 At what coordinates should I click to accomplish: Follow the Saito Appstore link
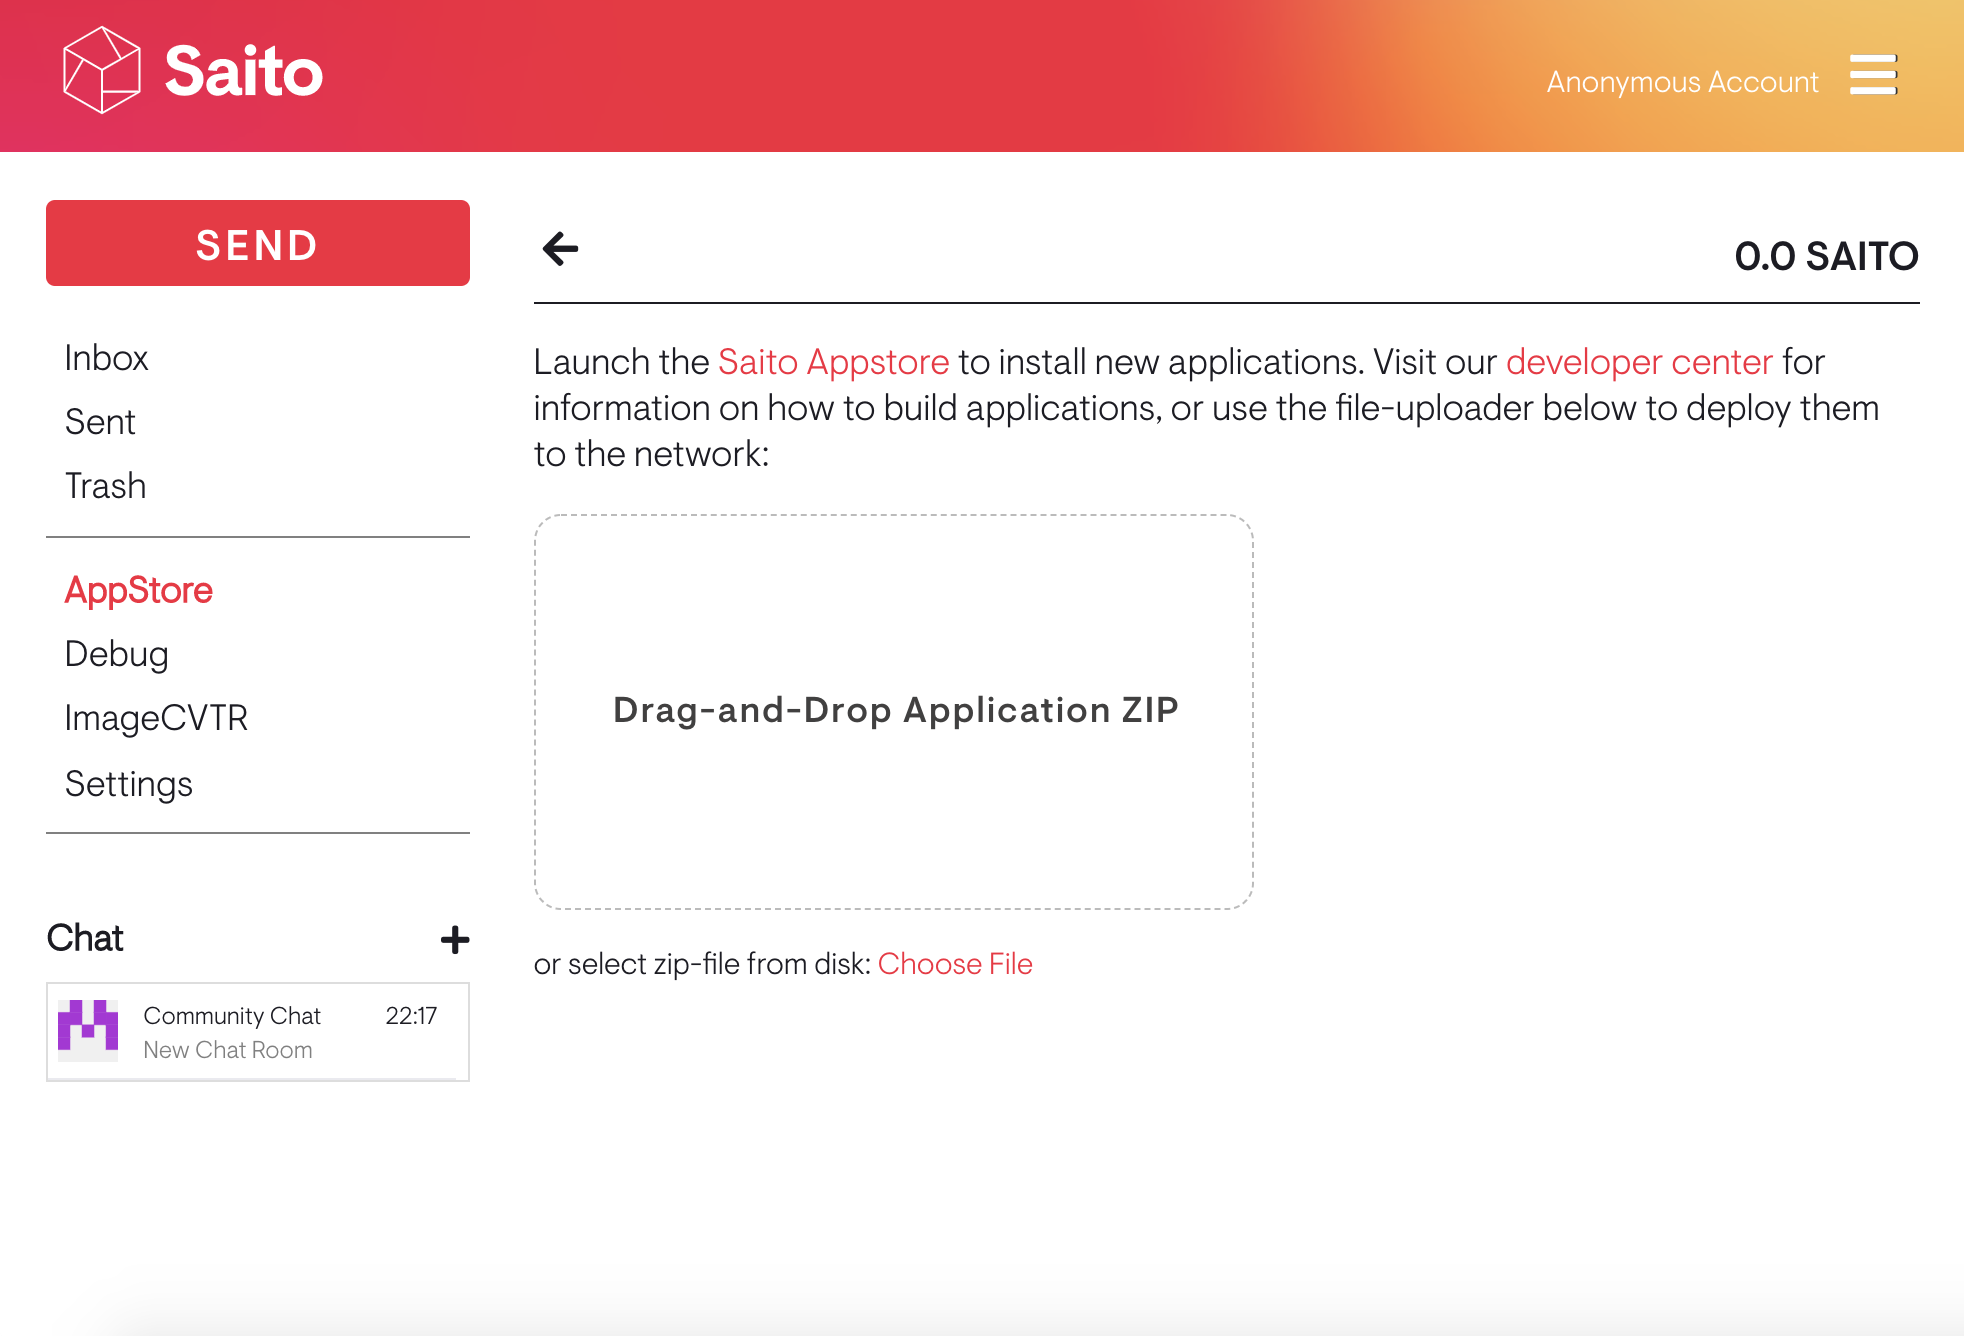833,362
